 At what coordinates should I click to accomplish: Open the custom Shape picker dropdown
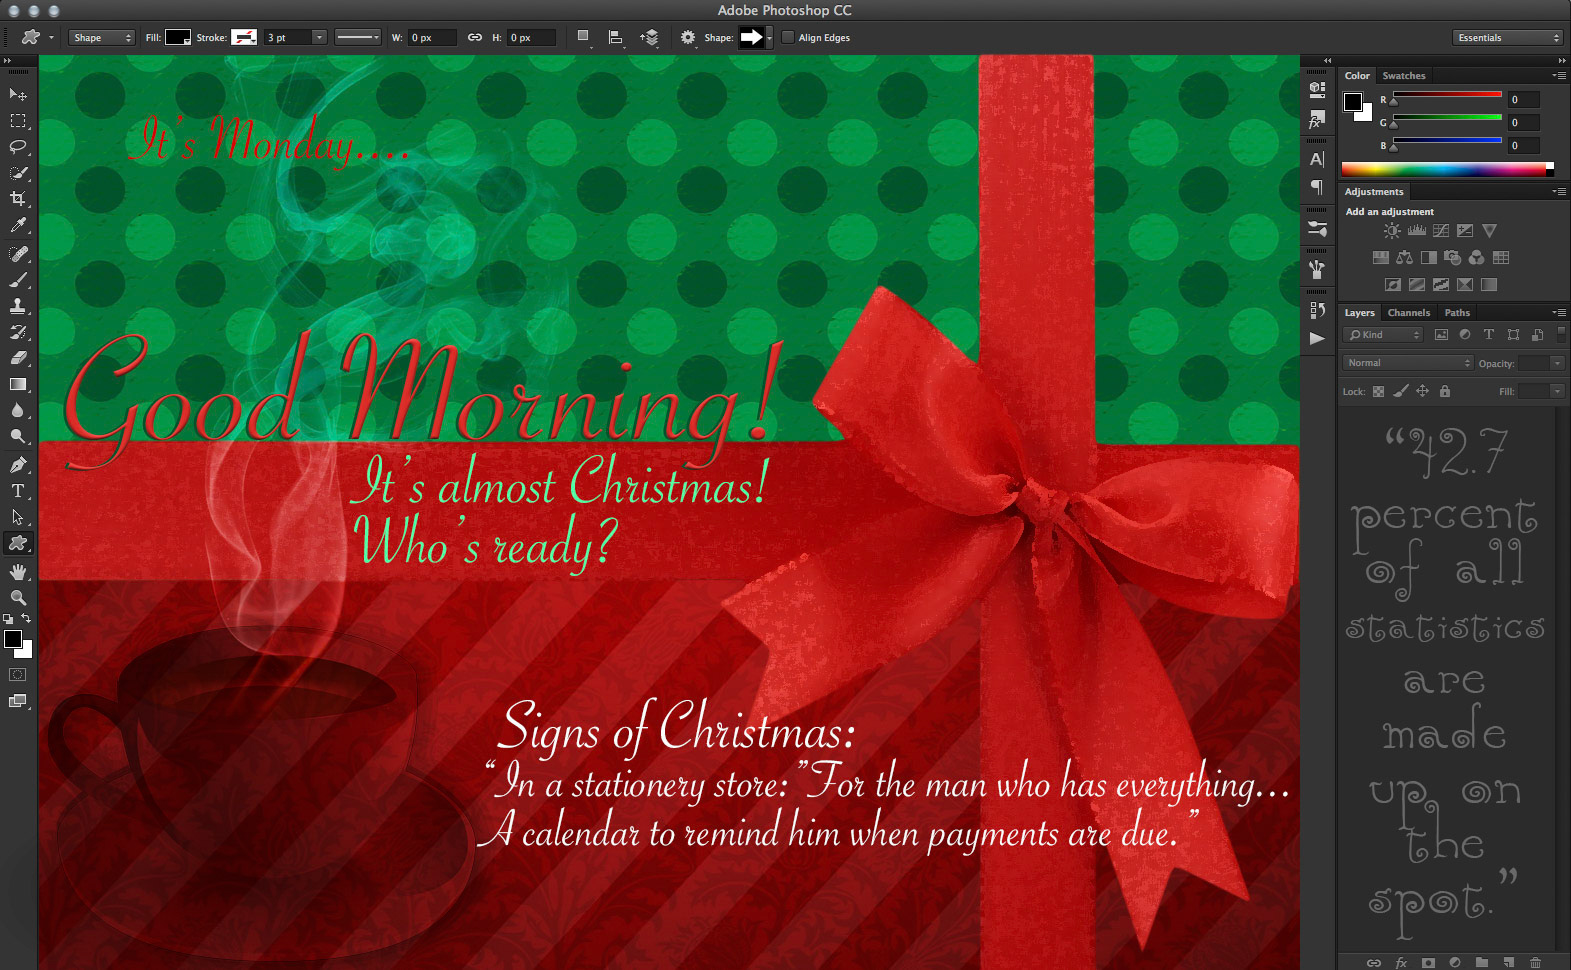coord(769,38)
